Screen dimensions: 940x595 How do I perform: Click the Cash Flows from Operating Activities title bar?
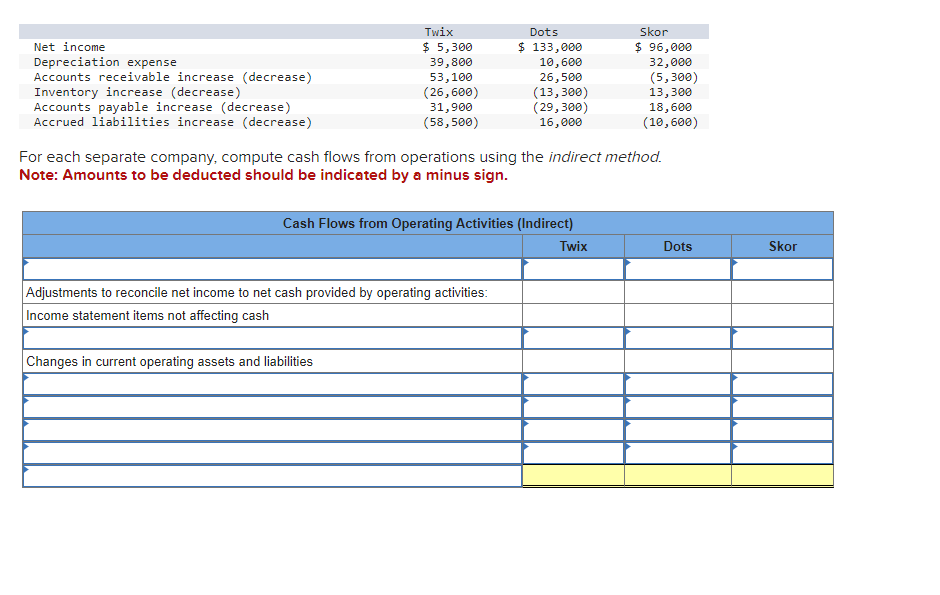[x=428, y=223]
